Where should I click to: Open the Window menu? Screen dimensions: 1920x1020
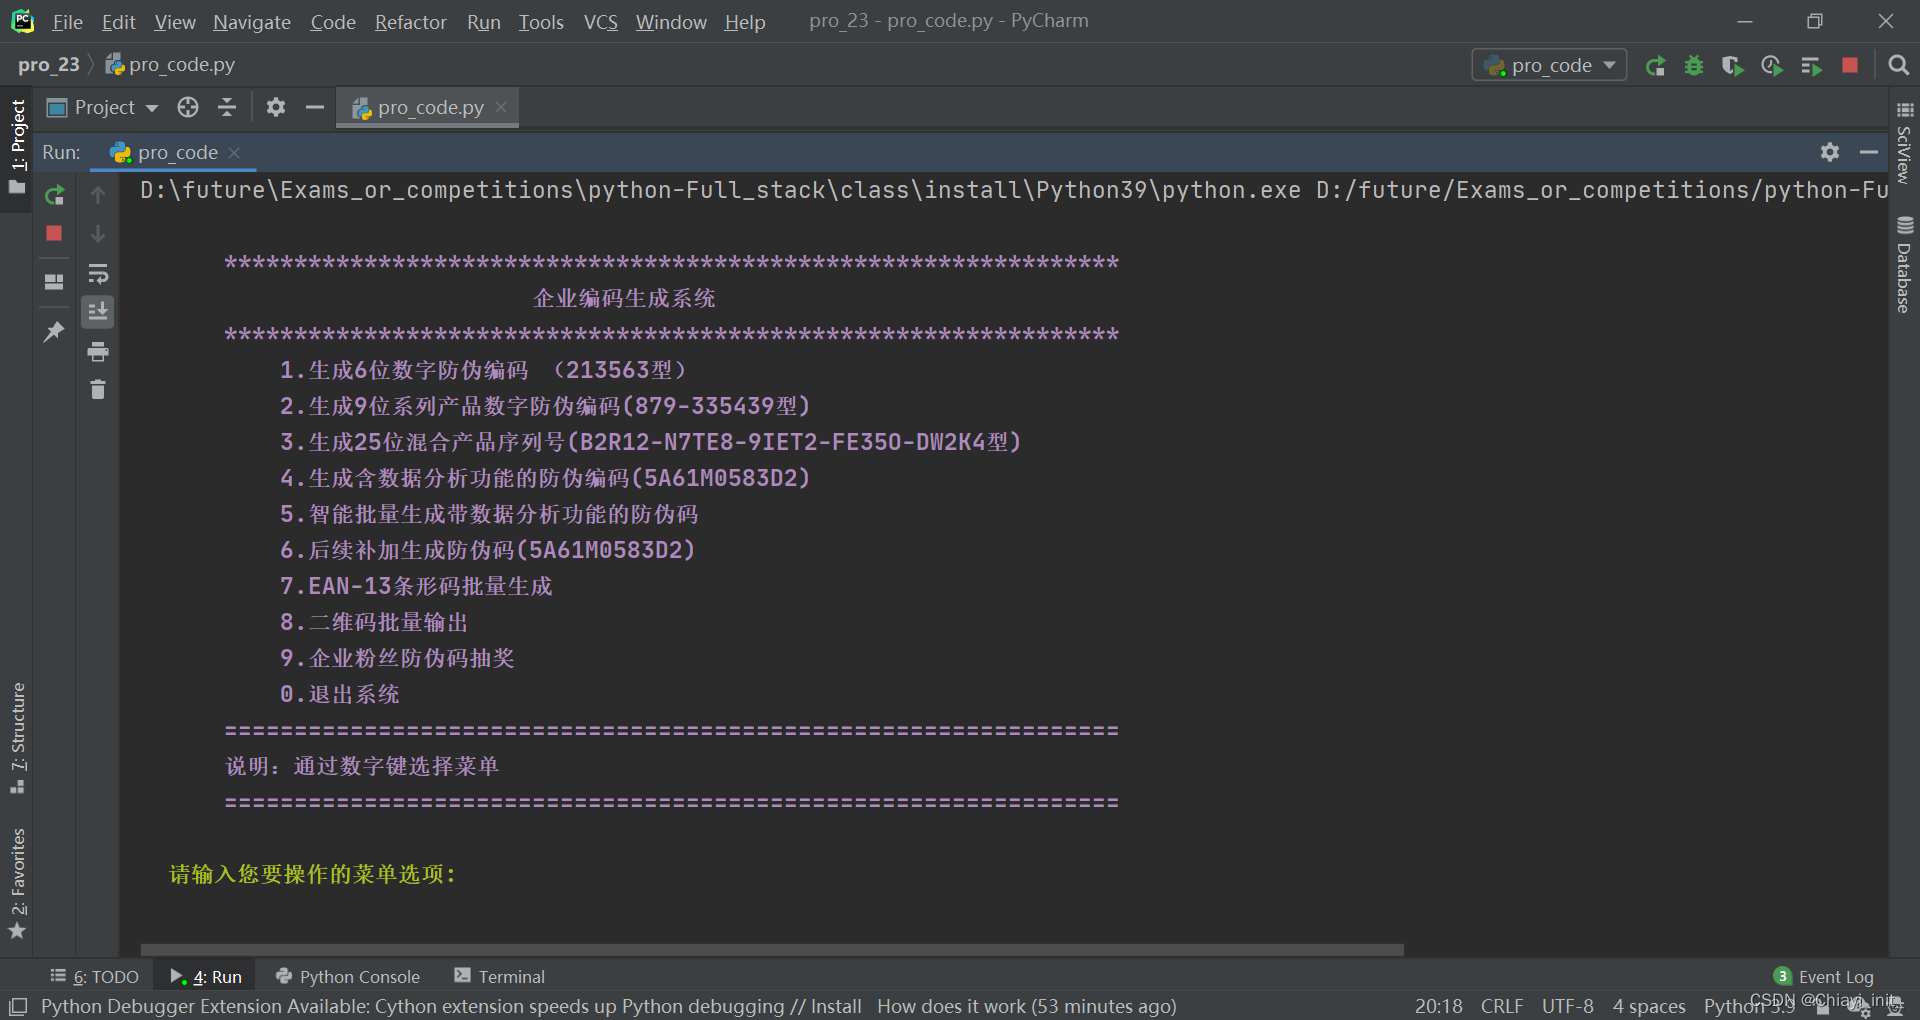[x=671, y=22]
